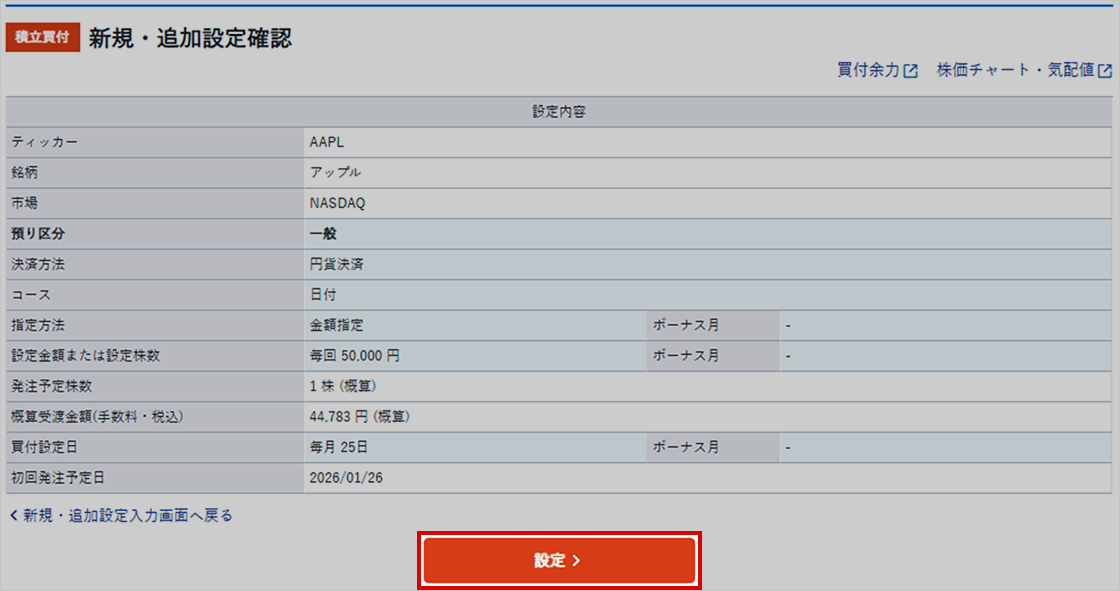Click the 一般 account type value
The image size is (1120, 591).
(323, 234)
